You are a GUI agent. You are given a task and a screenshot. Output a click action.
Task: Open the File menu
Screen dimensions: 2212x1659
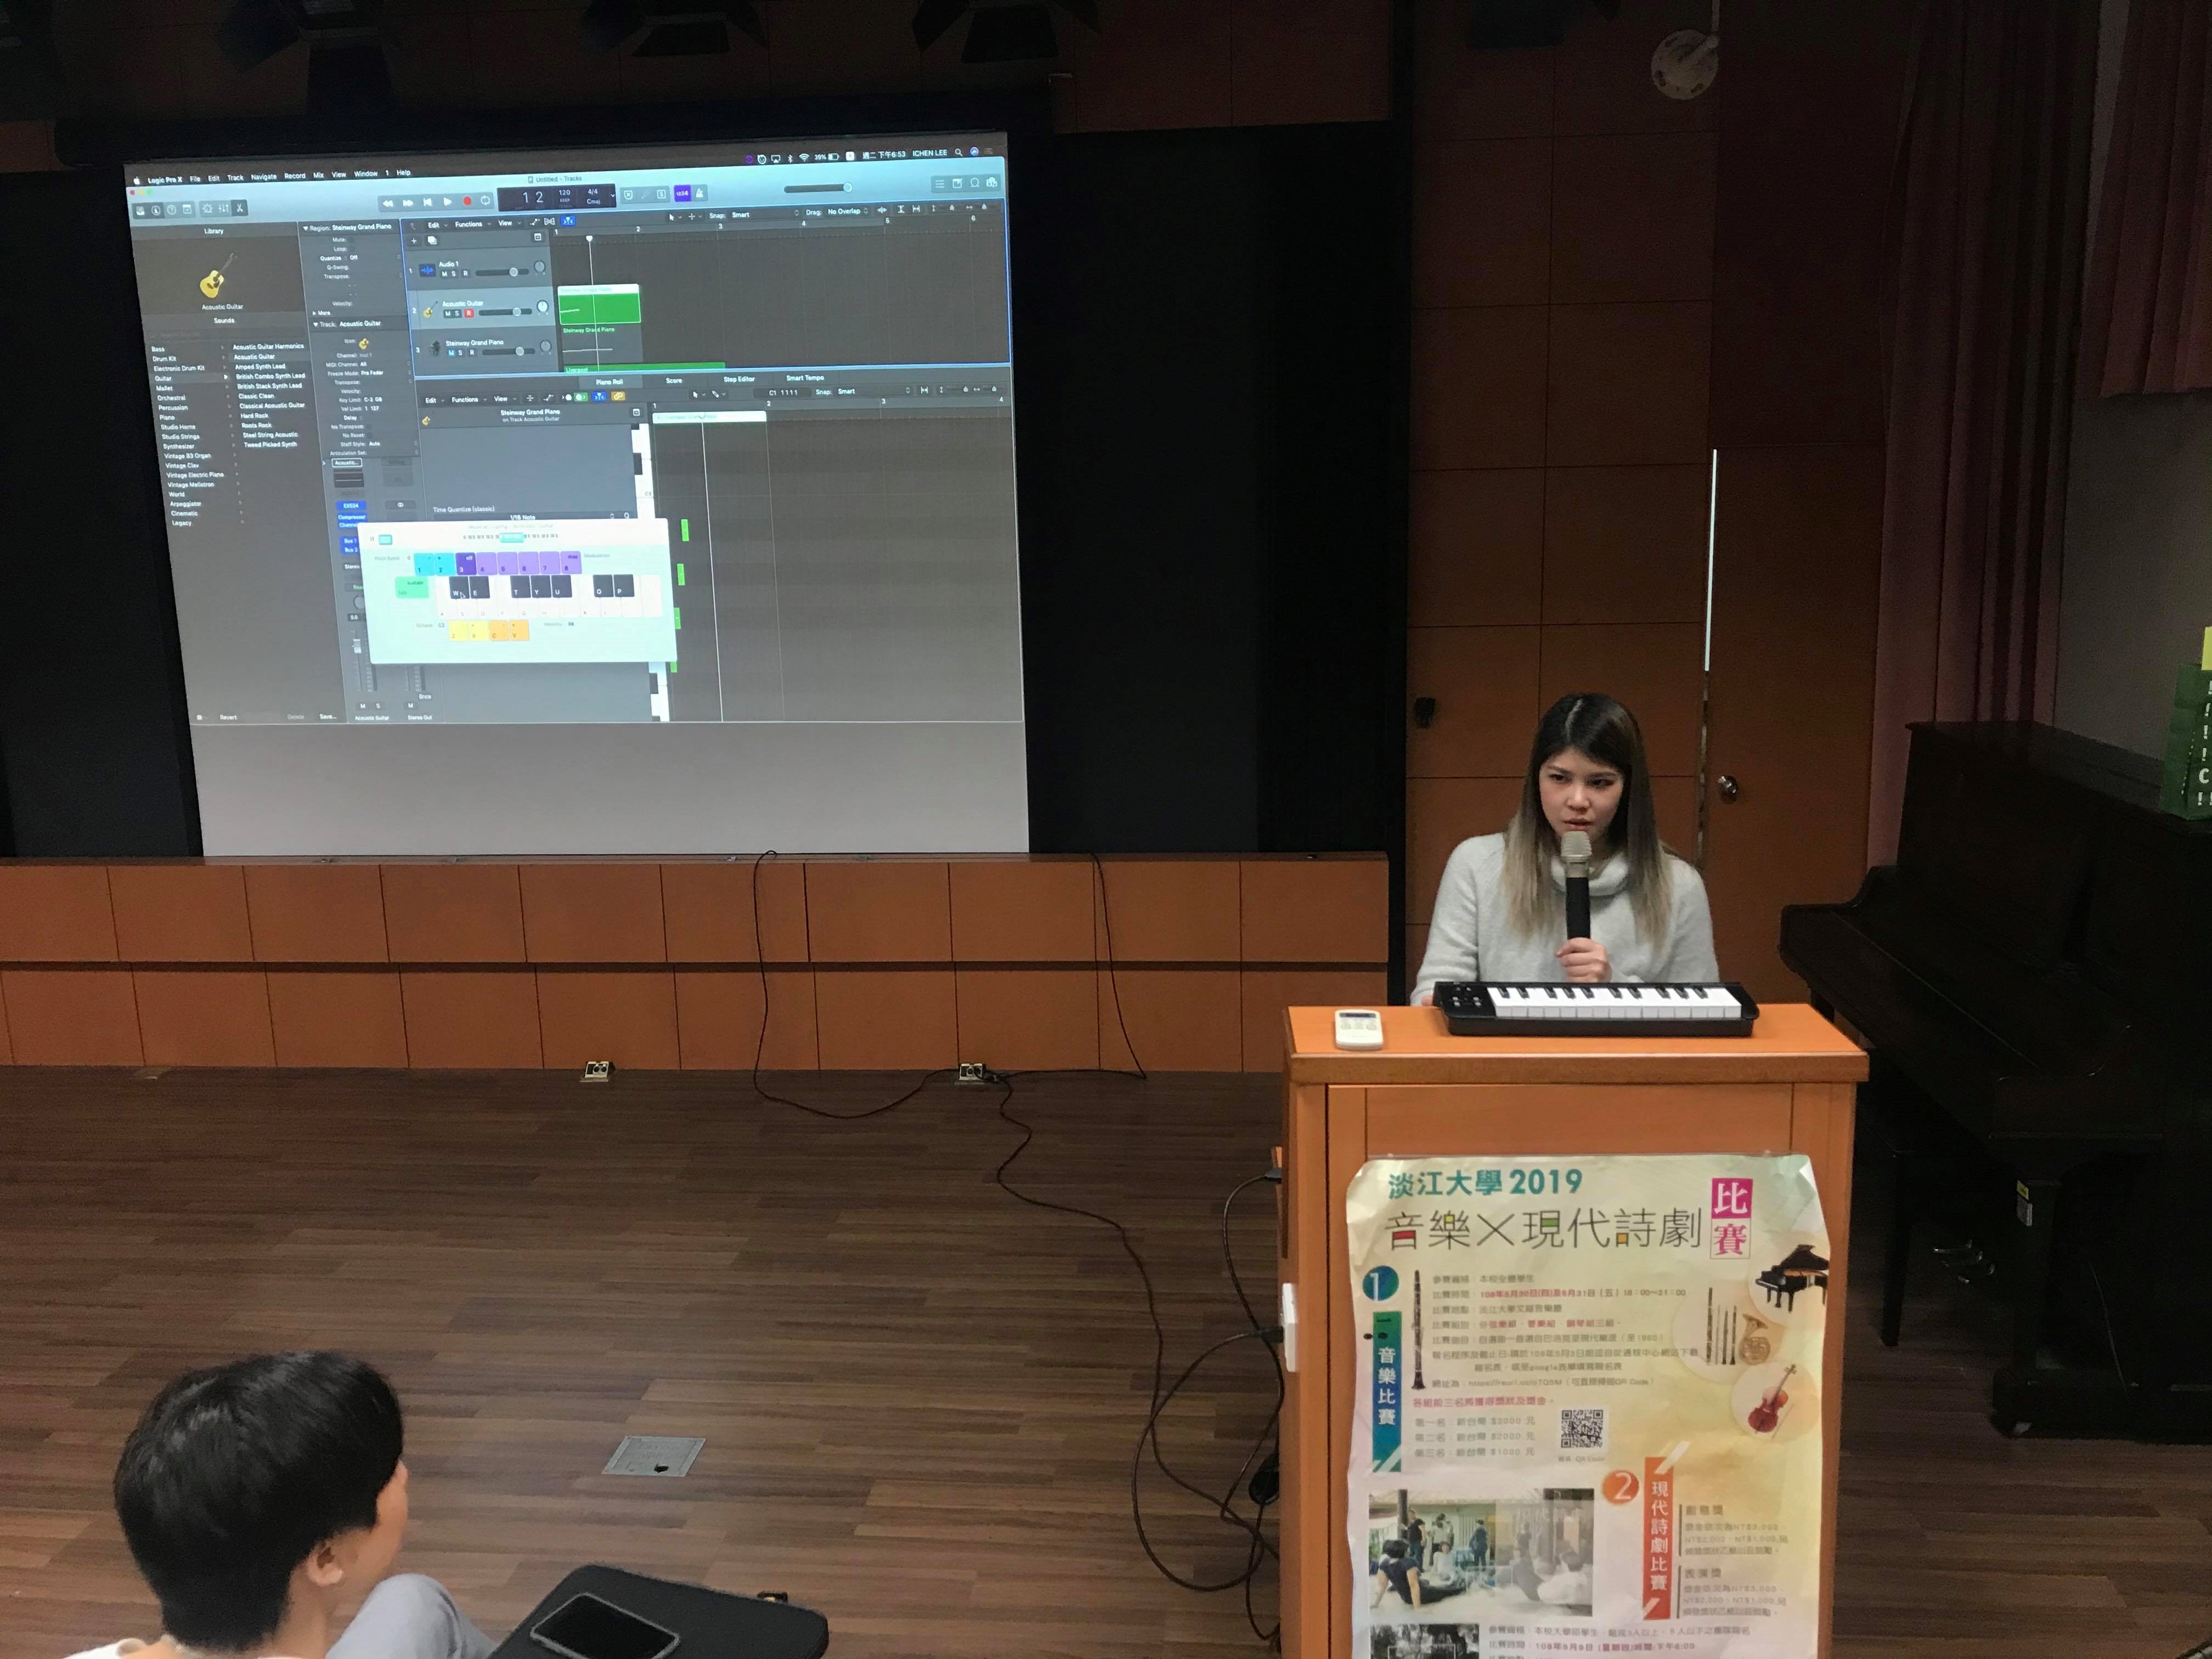point(195,179)
